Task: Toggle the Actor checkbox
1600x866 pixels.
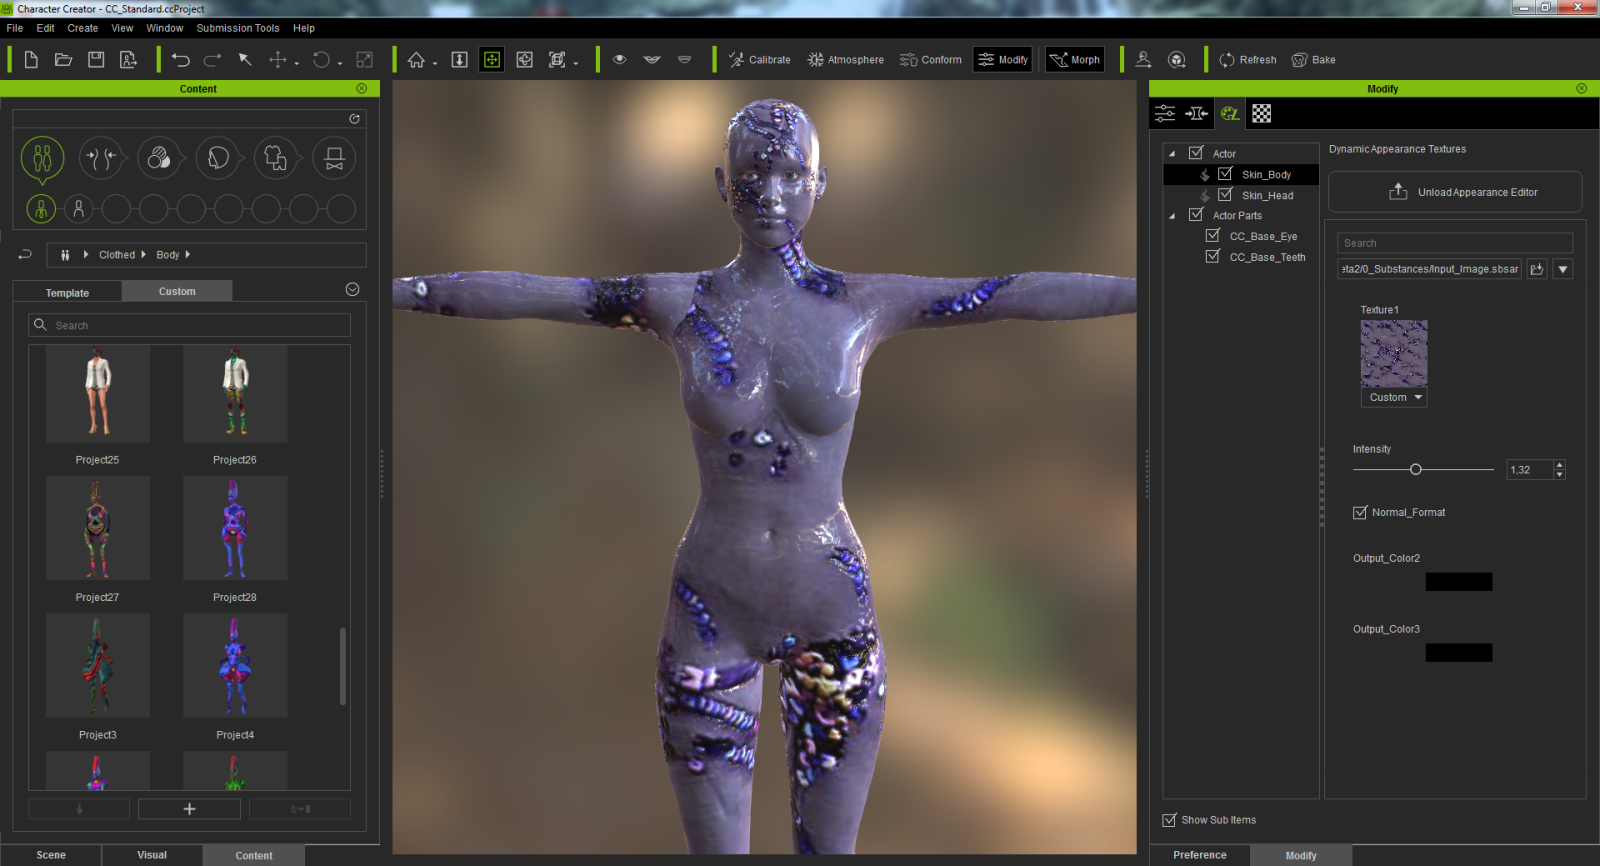Action: (x=1196, y=153)
